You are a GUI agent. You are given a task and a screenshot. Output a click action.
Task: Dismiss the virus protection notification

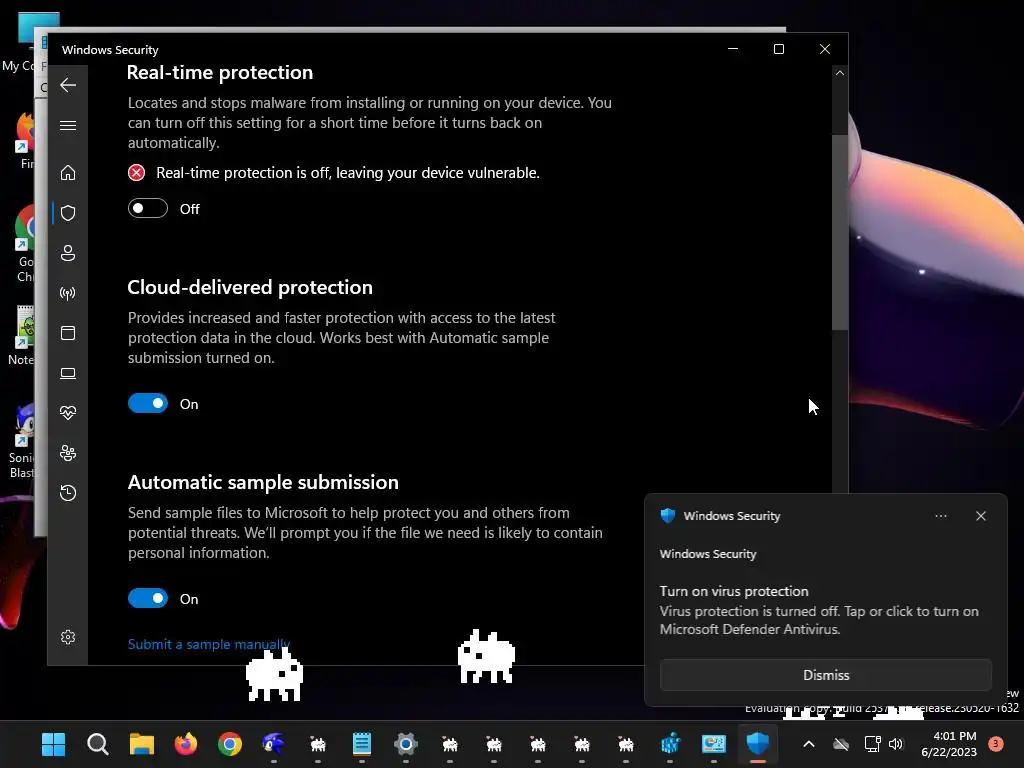pyautogui.click(x=825, y=675)
